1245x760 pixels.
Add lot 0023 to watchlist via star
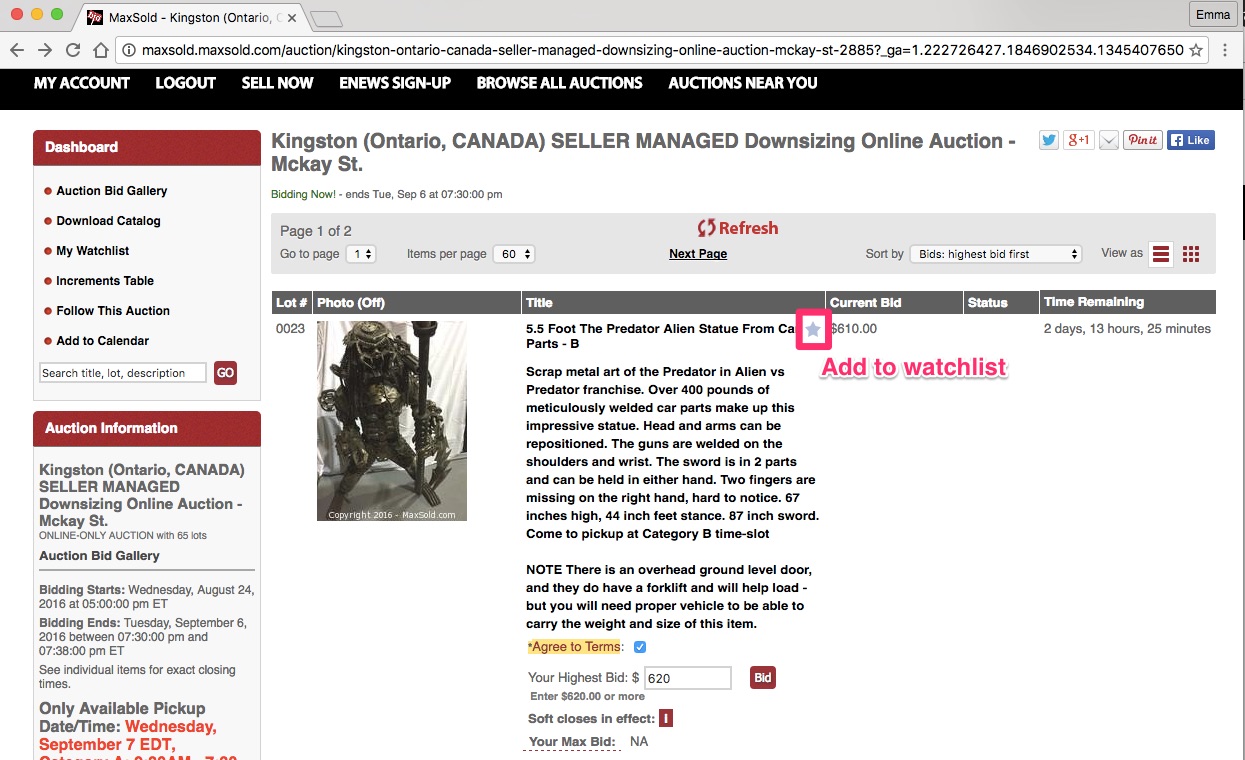pyautogui.click(x=813, y=329)
